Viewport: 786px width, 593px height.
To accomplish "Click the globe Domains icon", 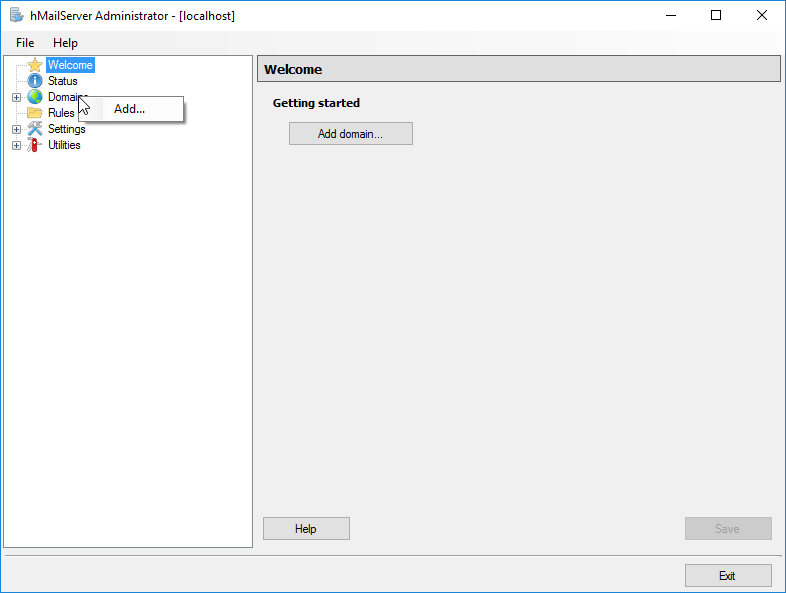I will pyautogui.click(x=35, y=97).
